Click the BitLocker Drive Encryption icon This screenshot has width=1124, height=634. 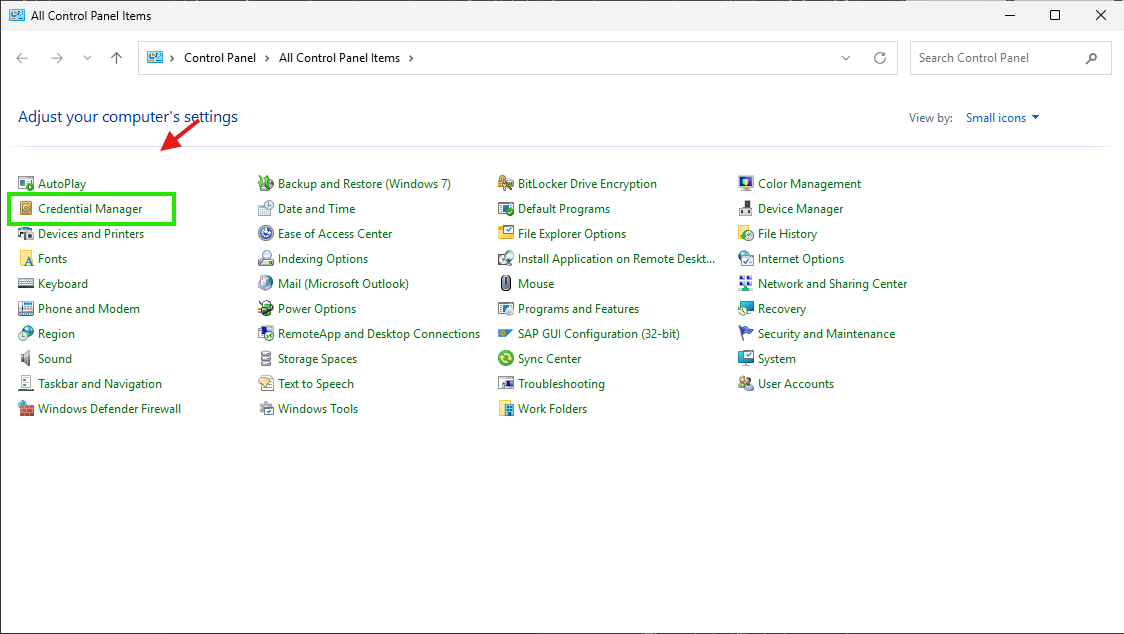click(506, 184)
